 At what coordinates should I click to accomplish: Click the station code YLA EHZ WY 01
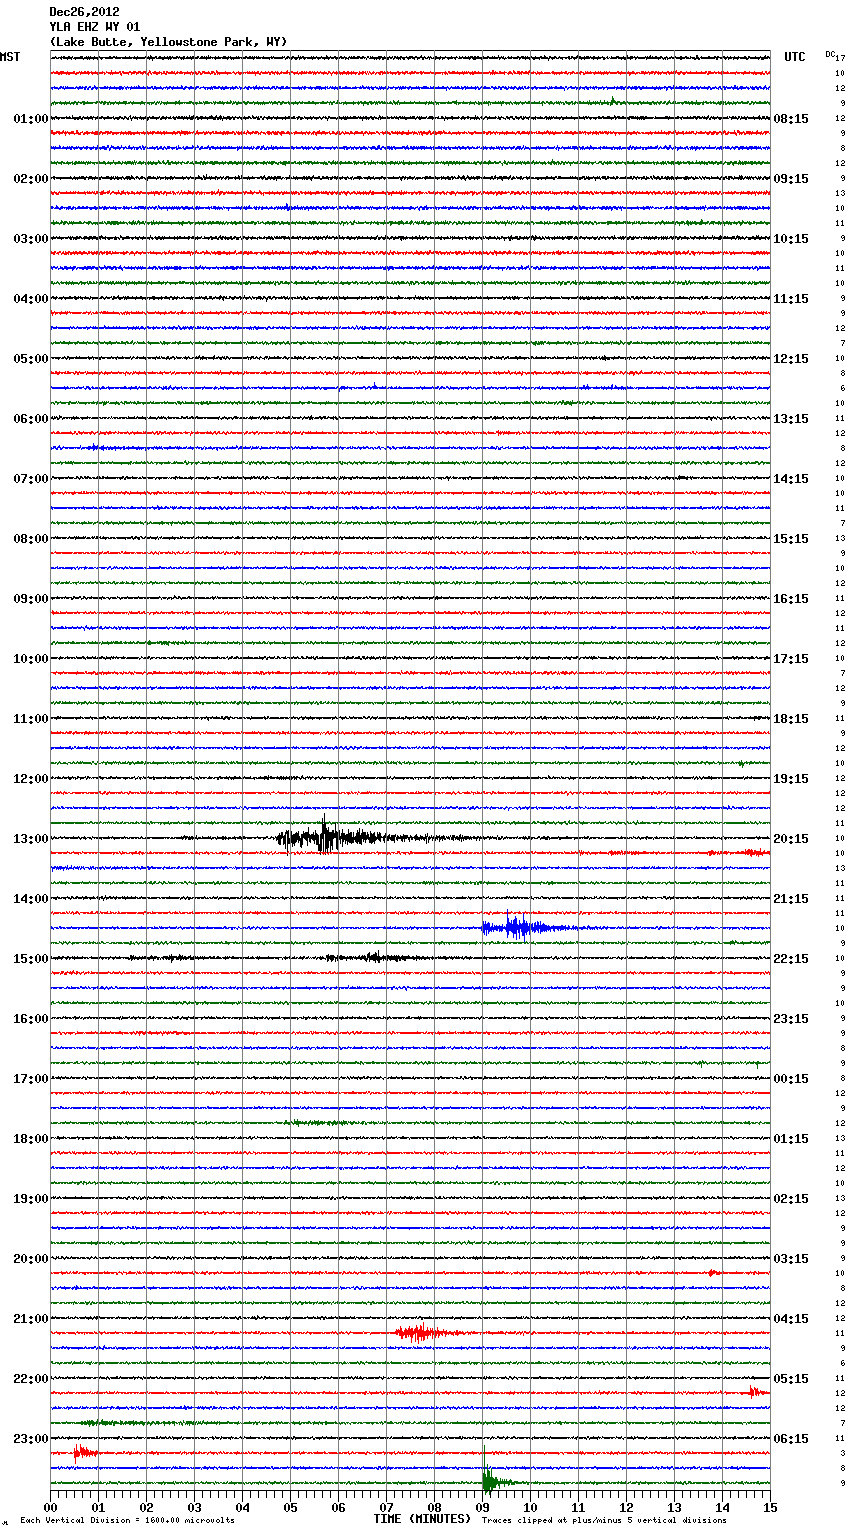point(95,27)
